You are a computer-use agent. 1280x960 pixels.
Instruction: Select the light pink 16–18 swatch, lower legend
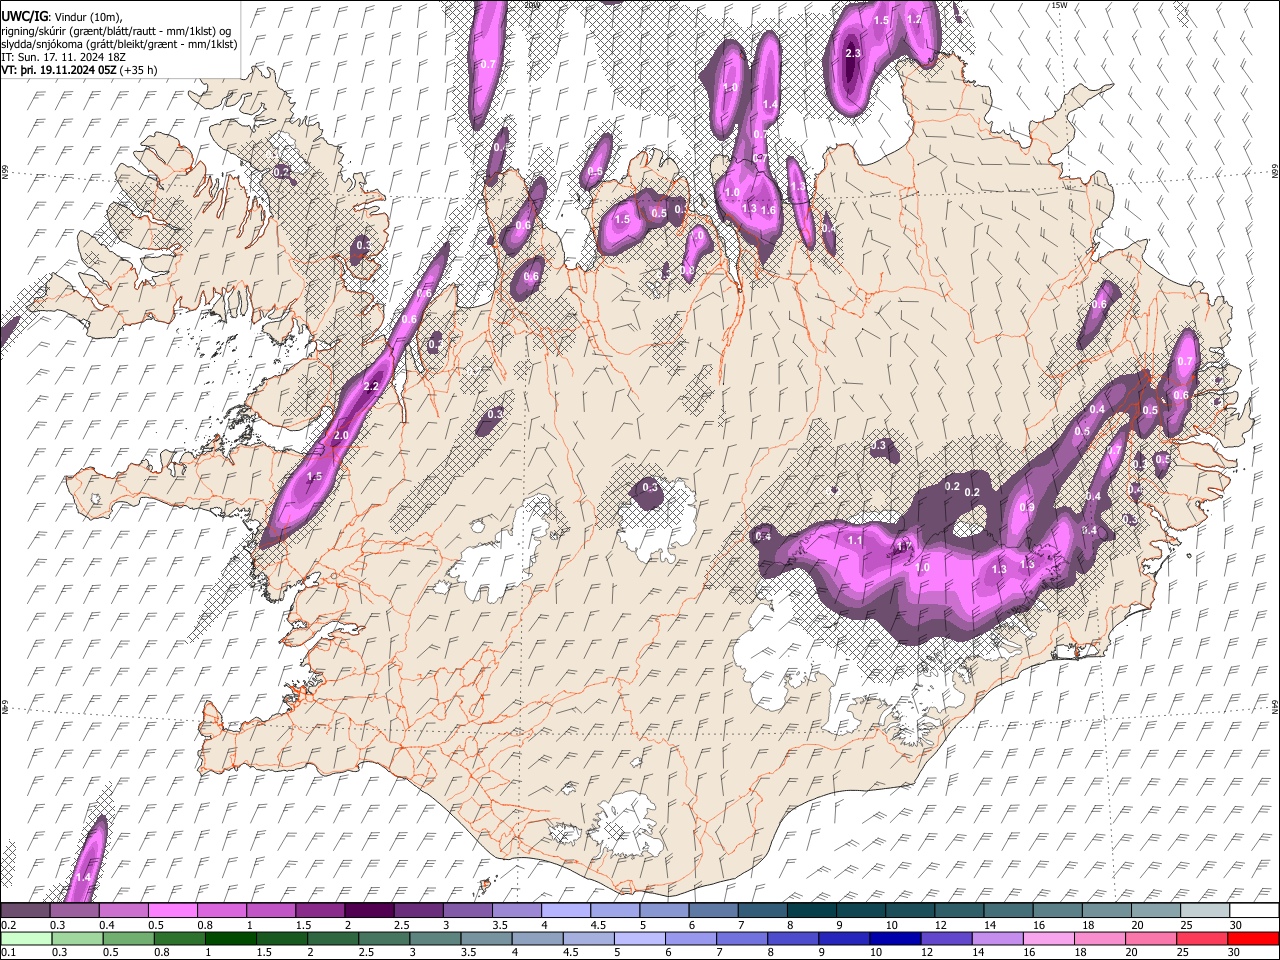pos(1048,938)
